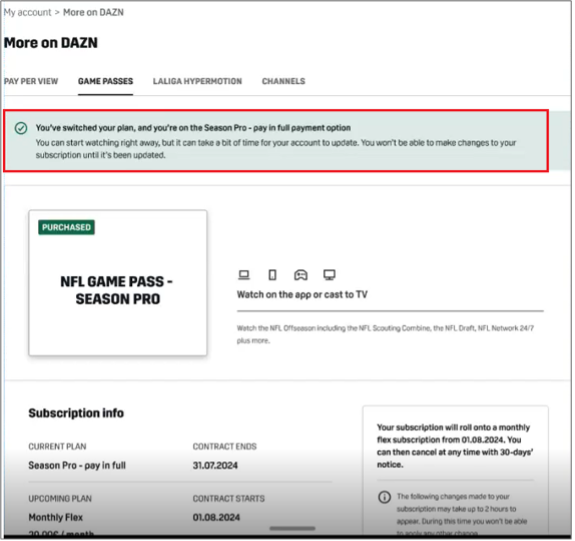Click the TV monitor device icon

(330, 275)
